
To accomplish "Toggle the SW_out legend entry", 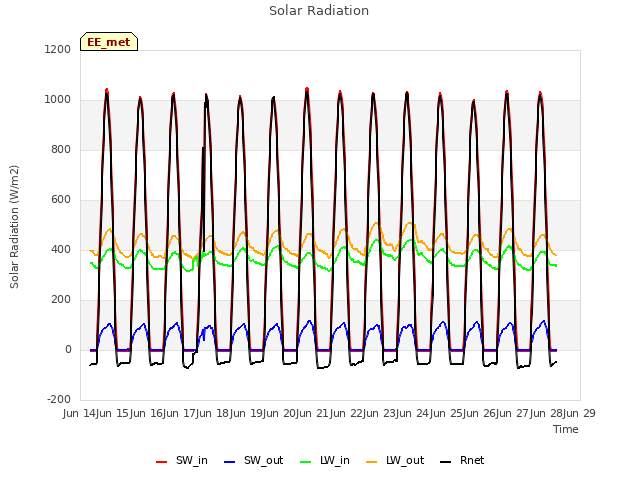I will 253,460.
